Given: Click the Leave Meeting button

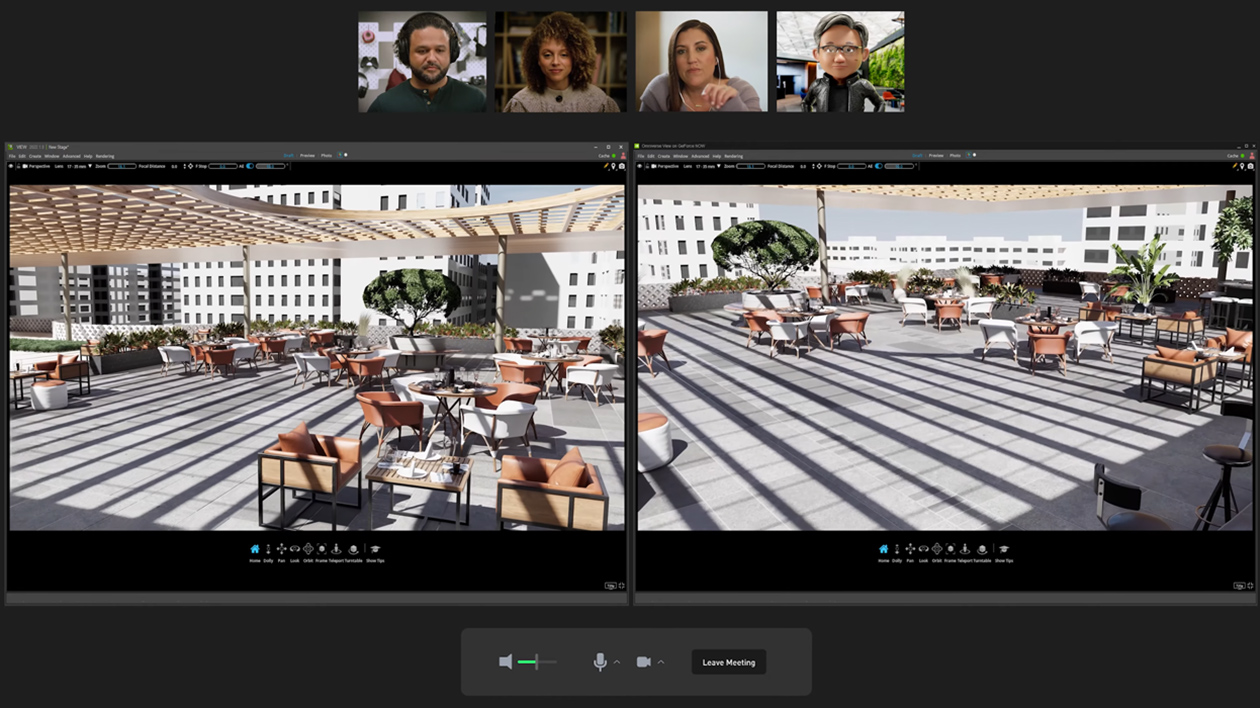Looking at the screenshot, I should point(728,662).
